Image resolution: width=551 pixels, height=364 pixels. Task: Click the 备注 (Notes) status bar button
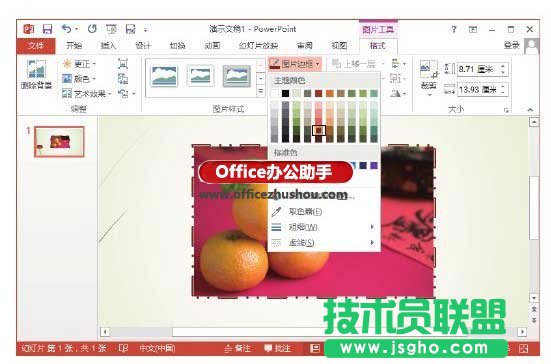tap(237, 348)
